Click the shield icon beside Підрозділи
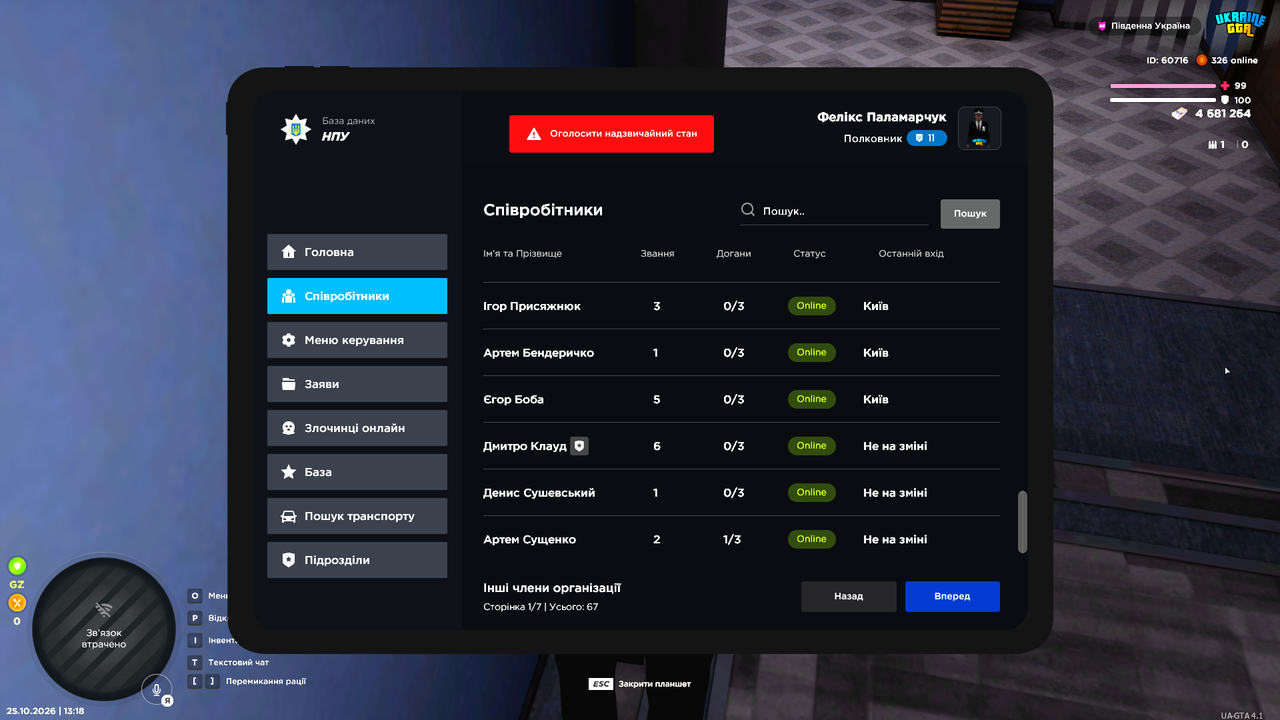Image resolution: width=1280 pixels, height=720 pixels. click(288, 560)
